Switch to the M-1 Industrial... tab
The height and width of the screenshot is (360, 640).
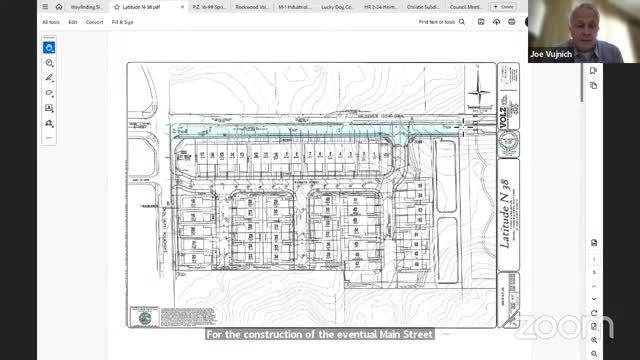point(295,7)
